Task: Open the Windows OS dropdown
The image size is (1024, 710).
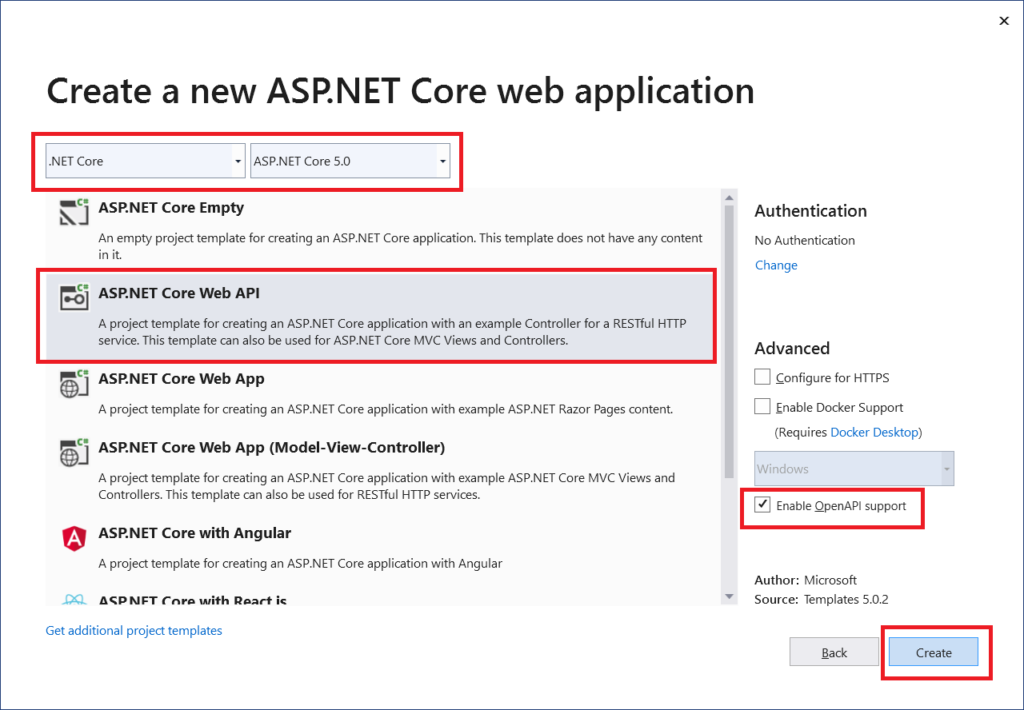Action: click(x=854, y=468)
